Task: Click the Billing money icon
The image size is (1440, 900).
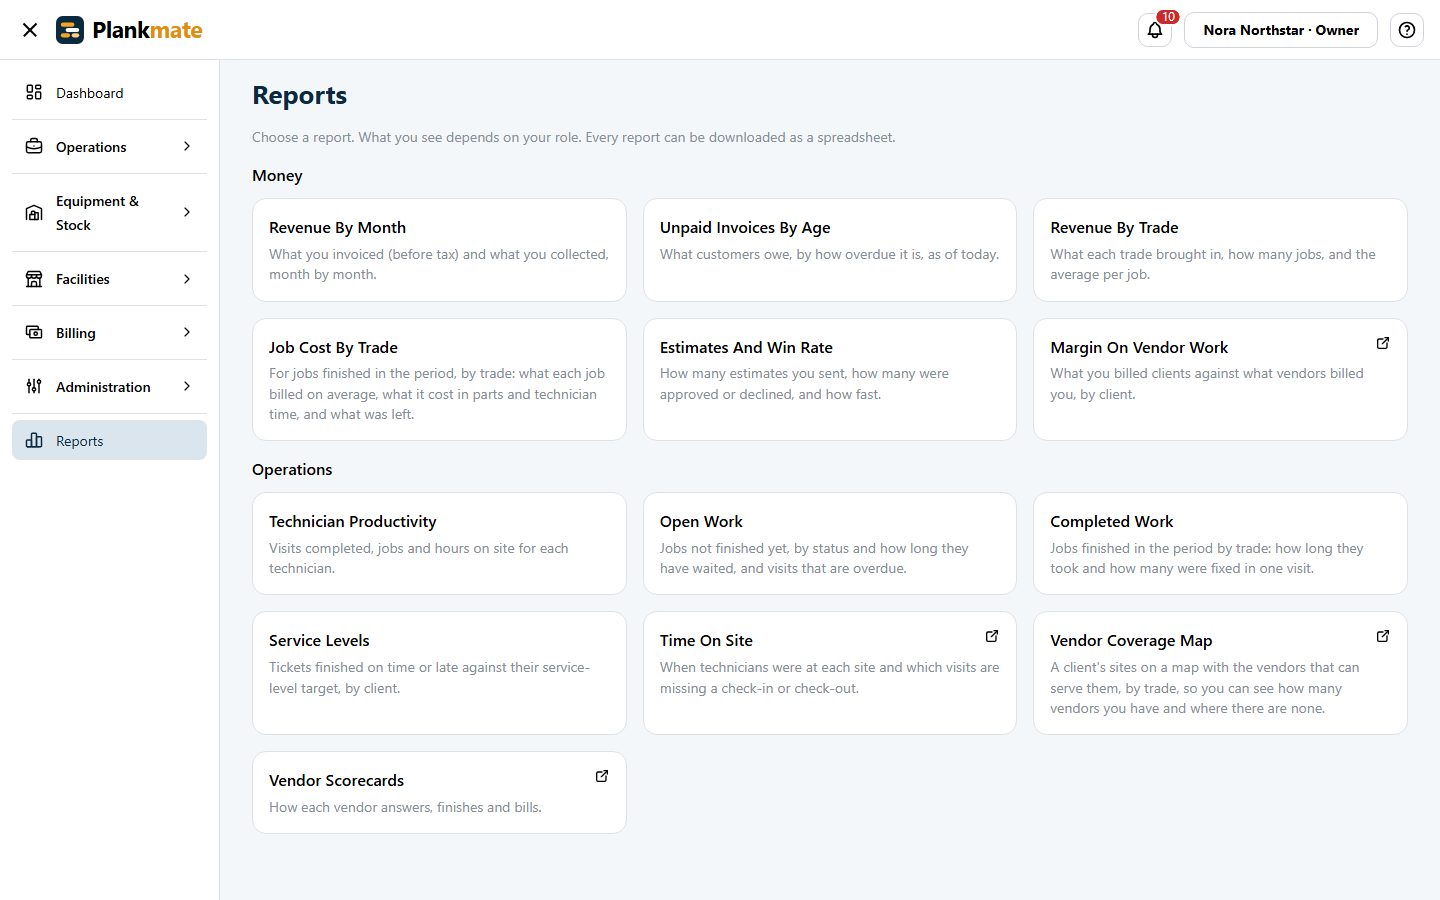Action: coord(34,332)
